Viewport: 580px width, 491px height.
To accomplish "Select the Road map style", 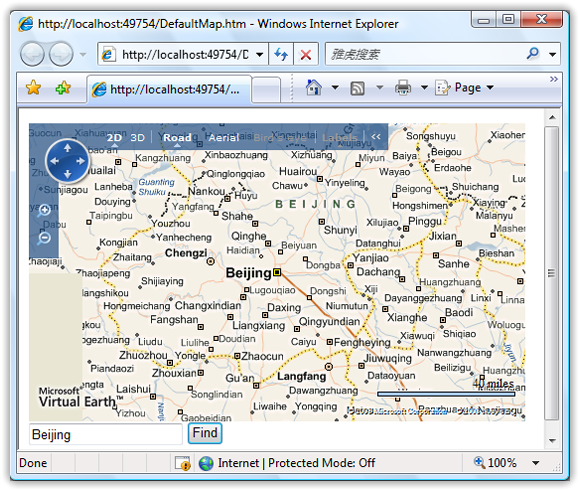I will [x=178, y=138].
